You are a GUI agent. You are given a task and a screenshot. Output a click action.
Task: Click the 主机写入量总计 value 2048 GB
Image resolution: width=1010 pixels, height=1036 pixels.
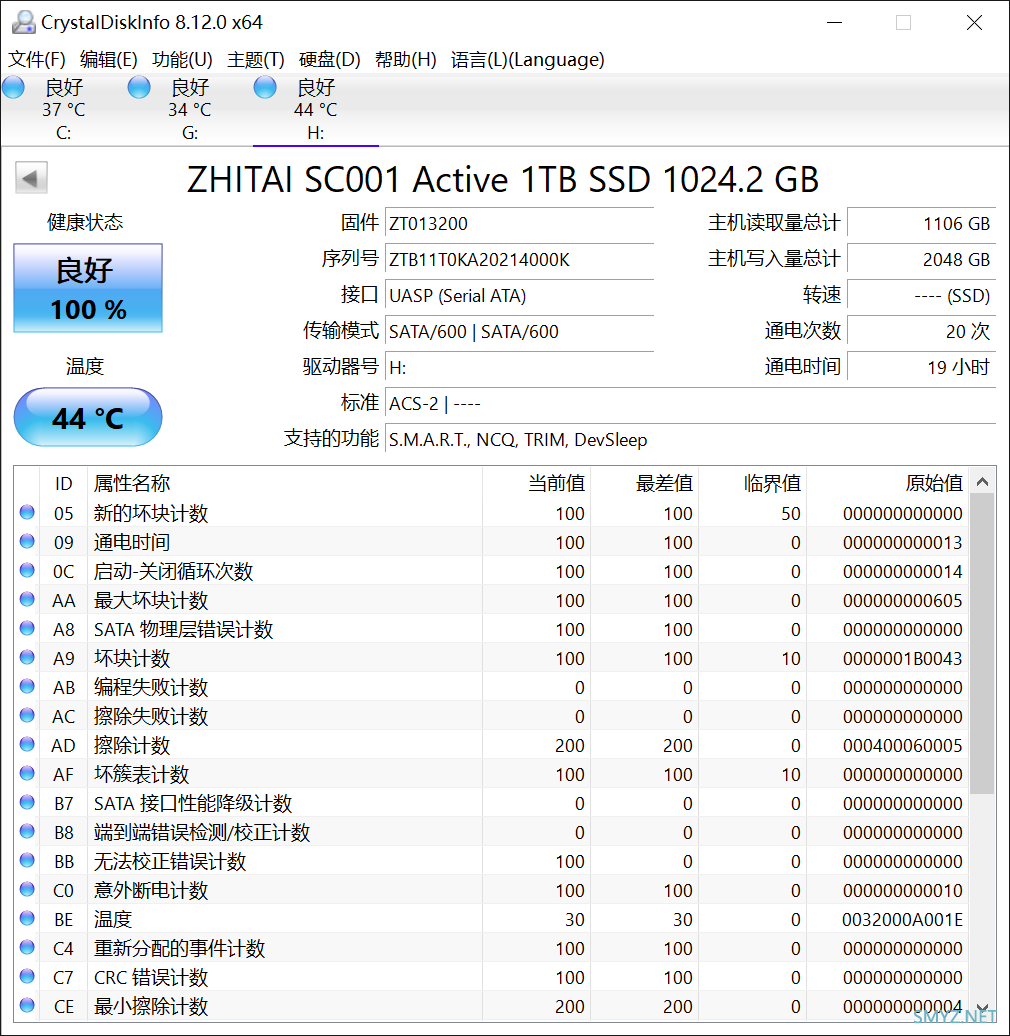[922, 260]
